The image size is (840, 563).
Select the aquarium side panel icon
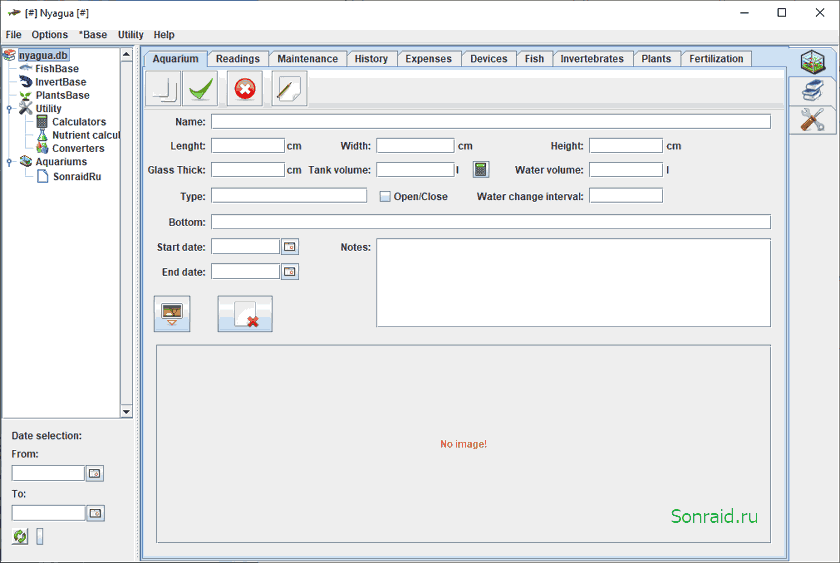click(813, 62)
